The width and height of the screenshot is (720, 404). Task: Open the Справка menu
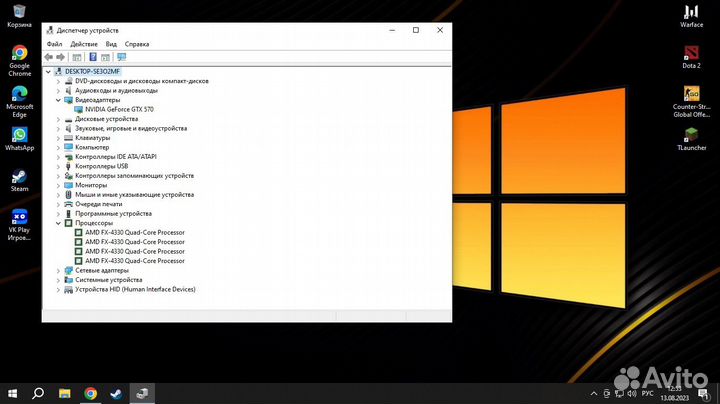[137, 44]
